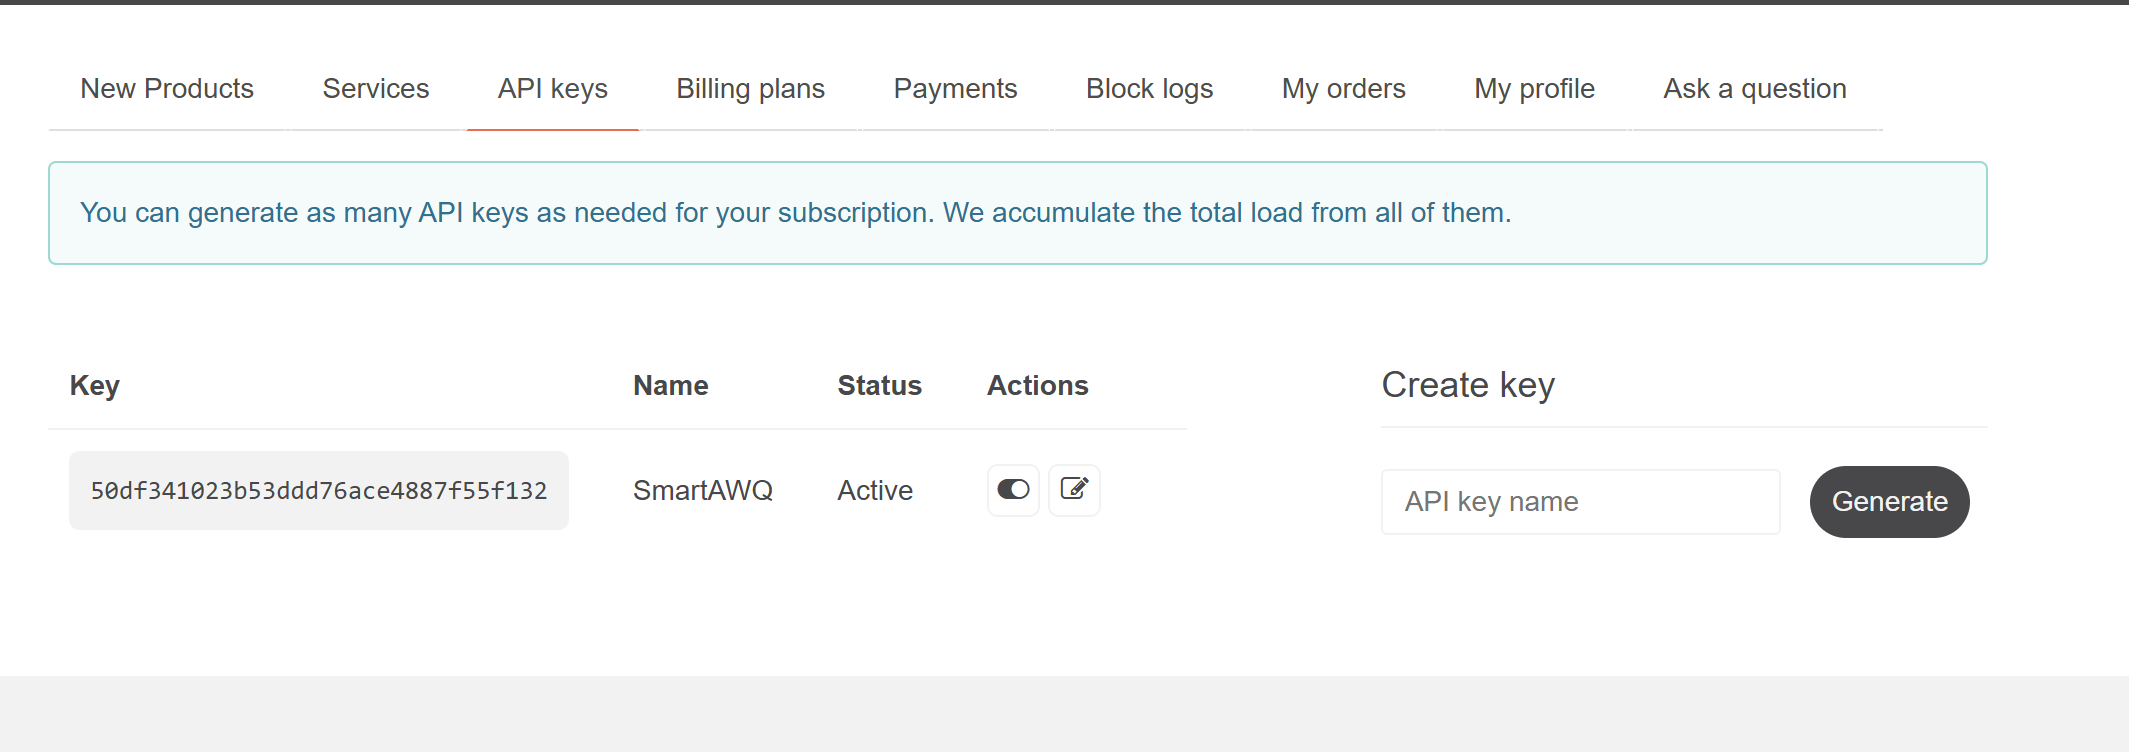Switch to the Services tab
The width and height of the screenshot is (2129, 752).
point(376,89)
